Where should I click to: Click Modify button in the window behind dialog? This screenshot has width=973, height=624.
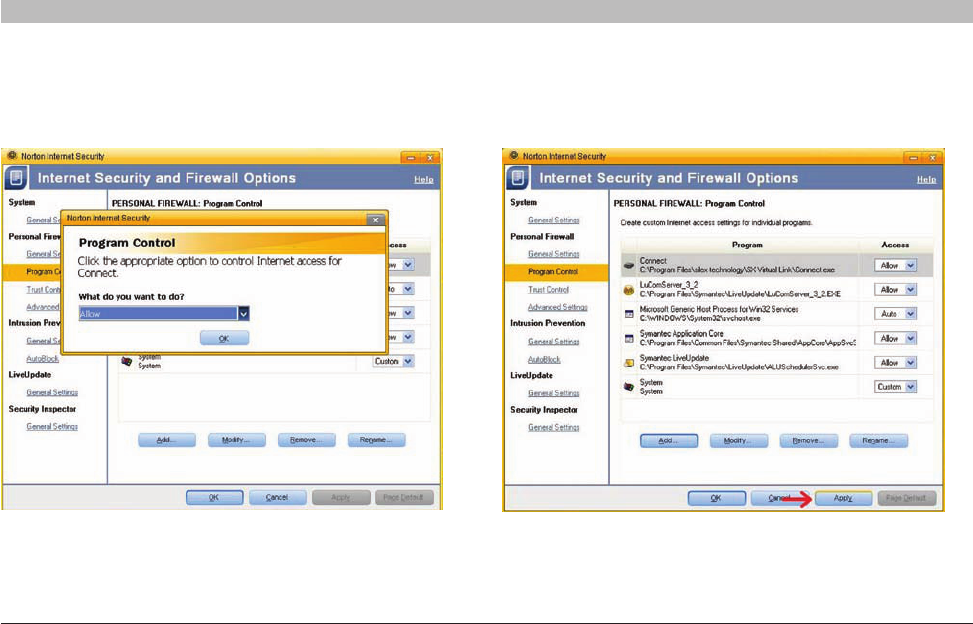coord(236,440)
